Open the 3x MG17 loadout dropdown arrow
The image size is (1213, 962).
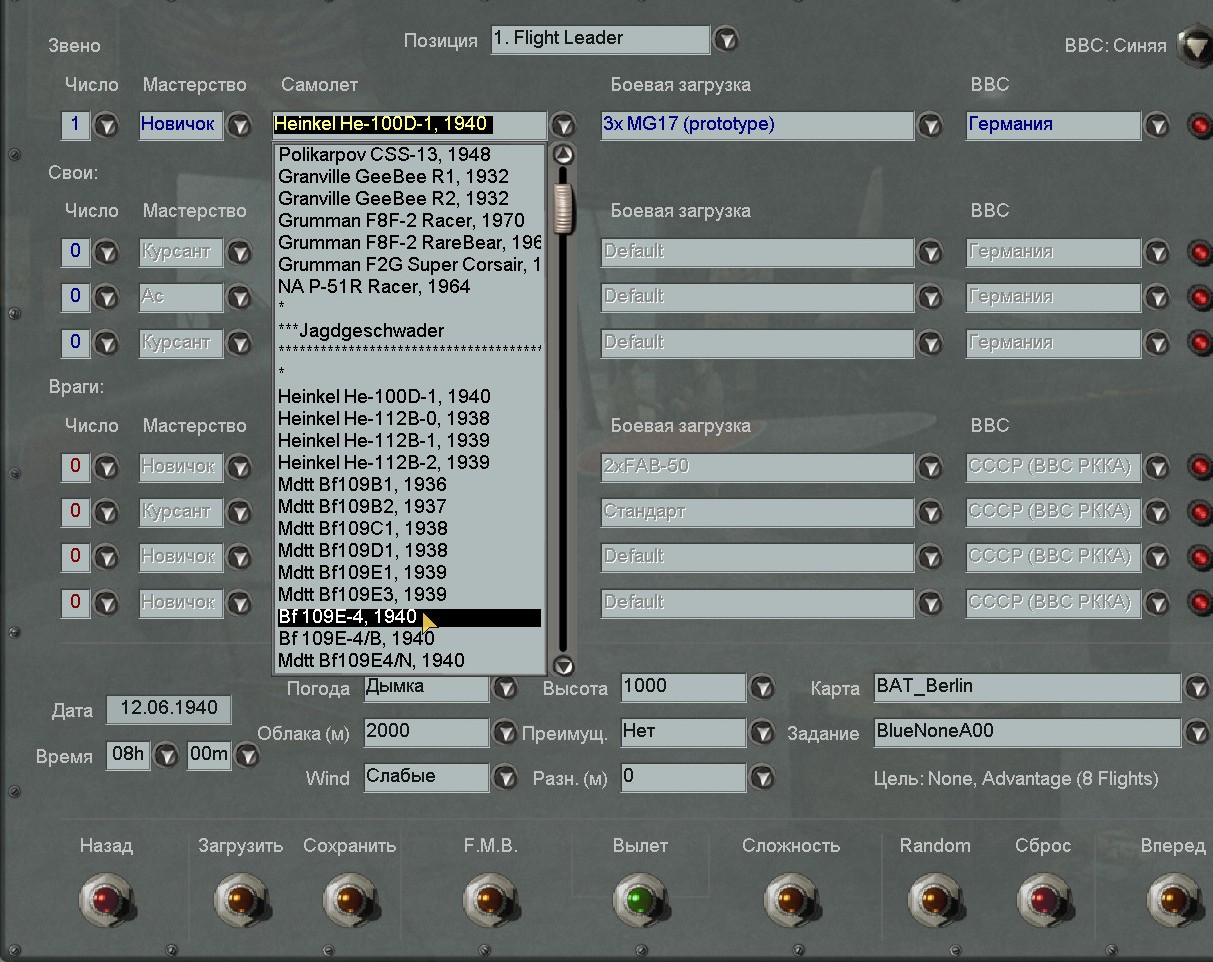pos(930,126)
